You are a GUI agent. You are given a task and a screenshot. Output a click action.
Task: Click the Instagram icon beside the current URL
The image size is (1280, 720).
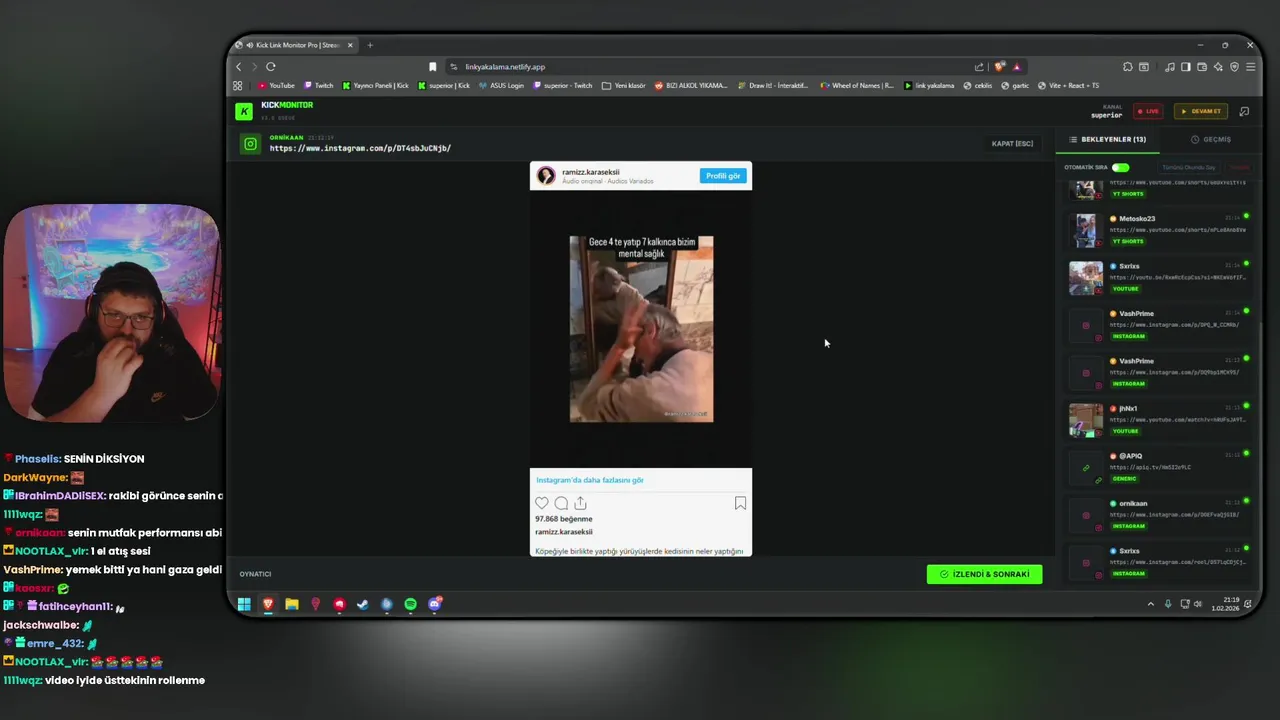pyautogui.click(x=250, y=144)
